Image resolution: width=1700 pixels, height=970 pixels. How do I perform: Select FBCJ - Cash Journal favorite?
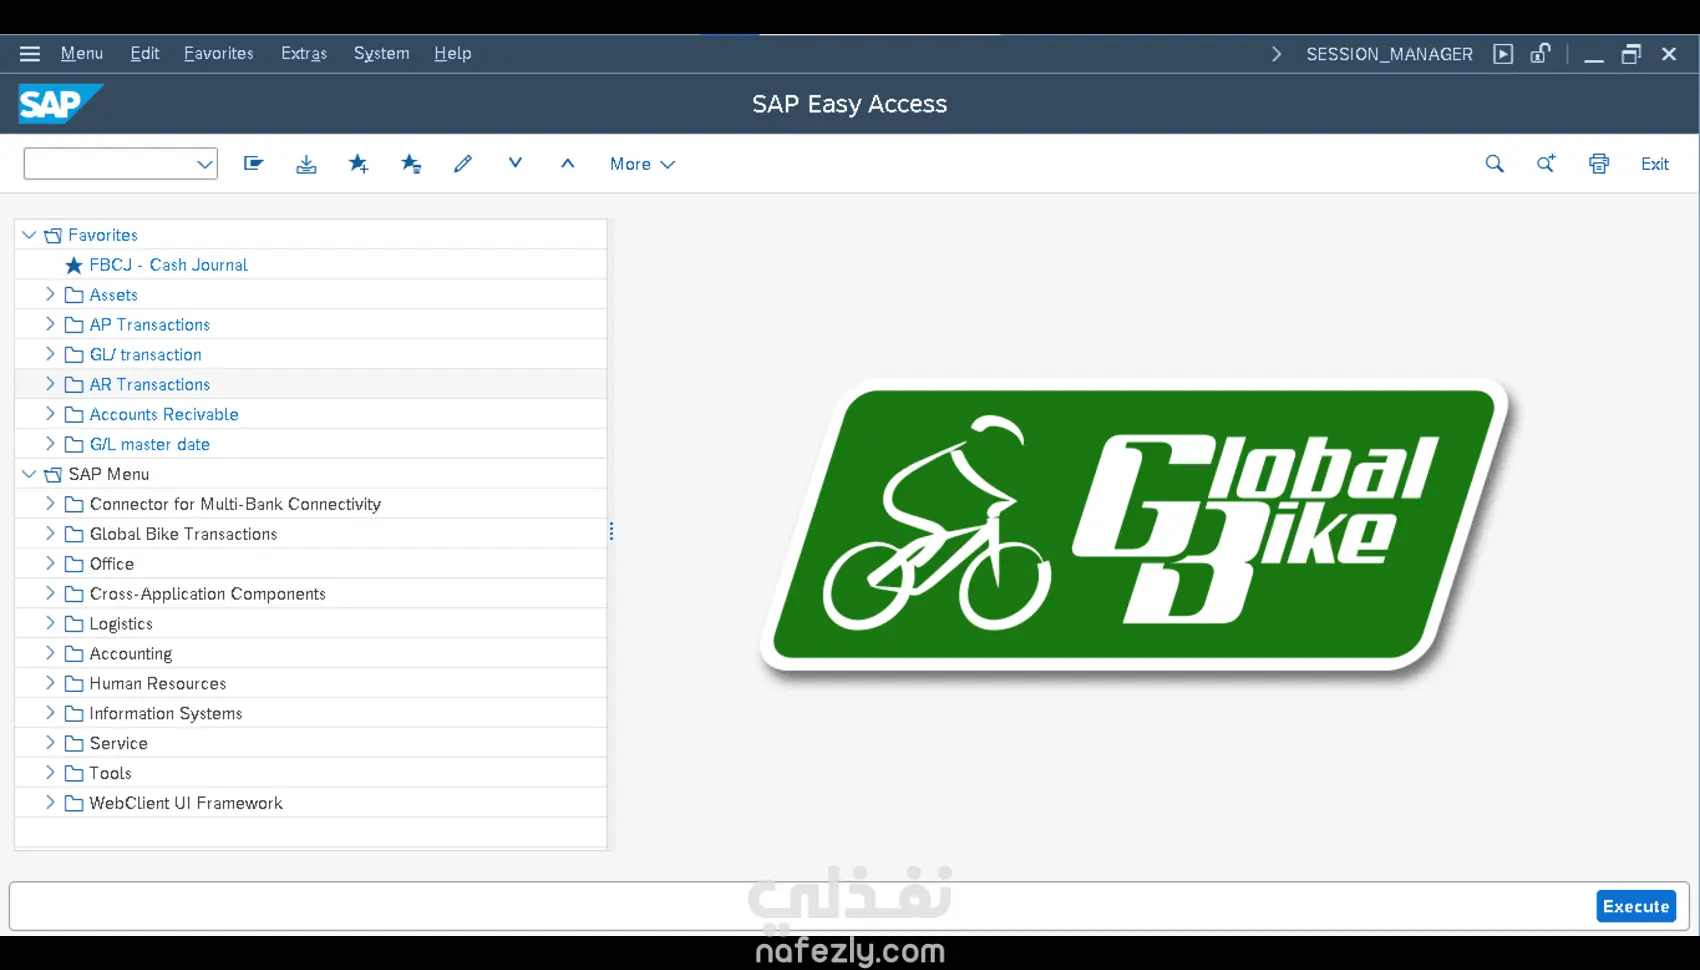point(169,265)
